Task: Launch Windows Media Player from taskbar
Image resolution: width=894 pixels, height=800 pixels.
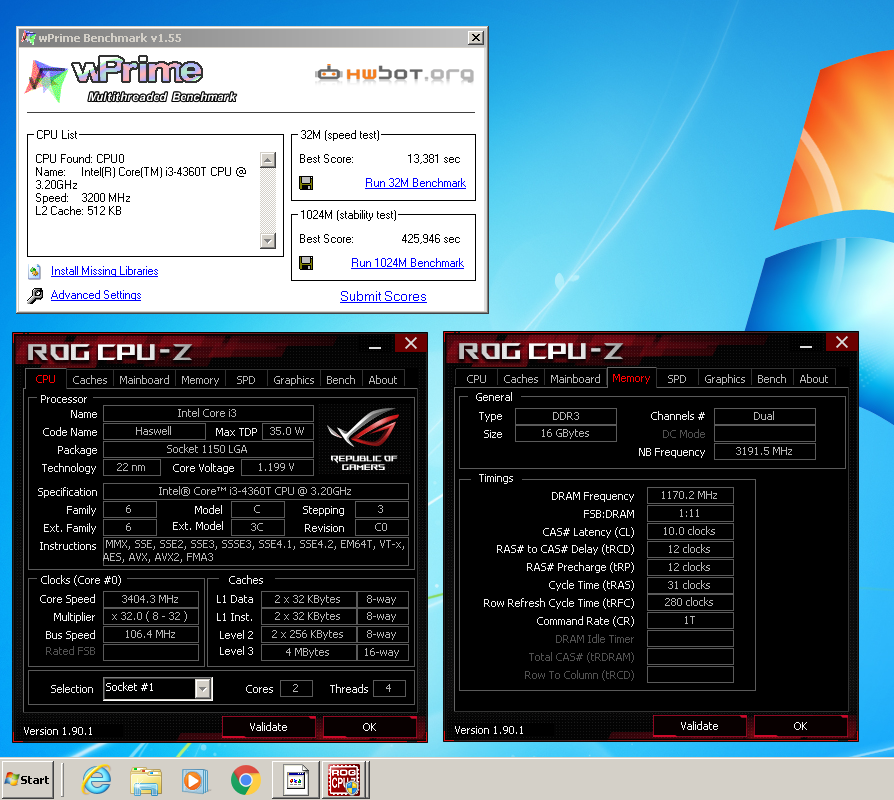Action: 194,779
